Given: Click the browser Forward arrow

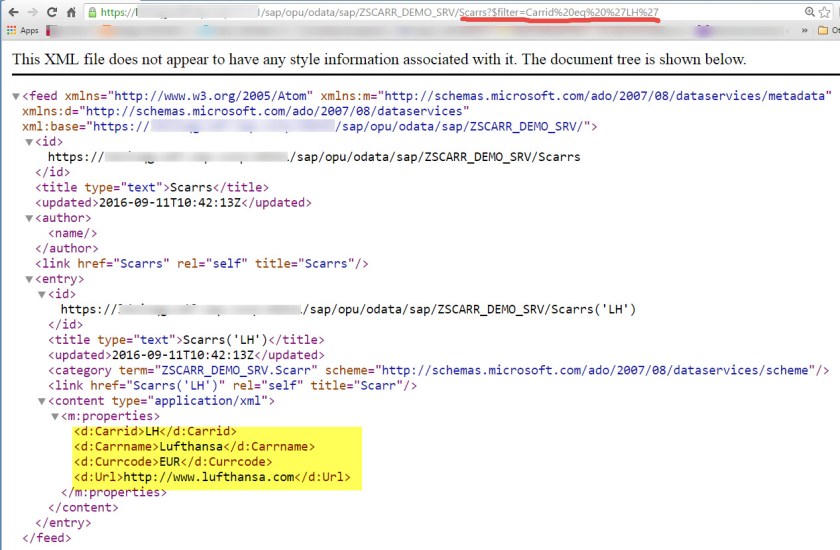Looking at the screenshot, I should coord(32,12).
